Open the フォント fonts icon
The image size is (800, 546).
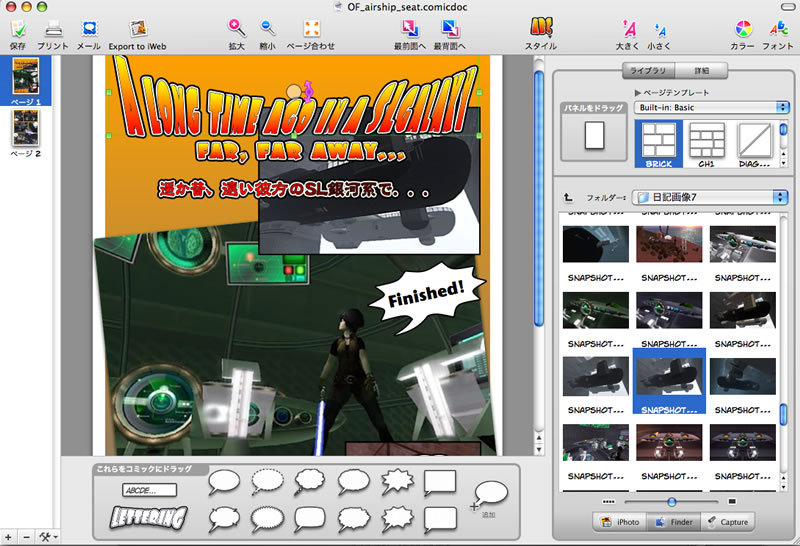tap(779, 29)
